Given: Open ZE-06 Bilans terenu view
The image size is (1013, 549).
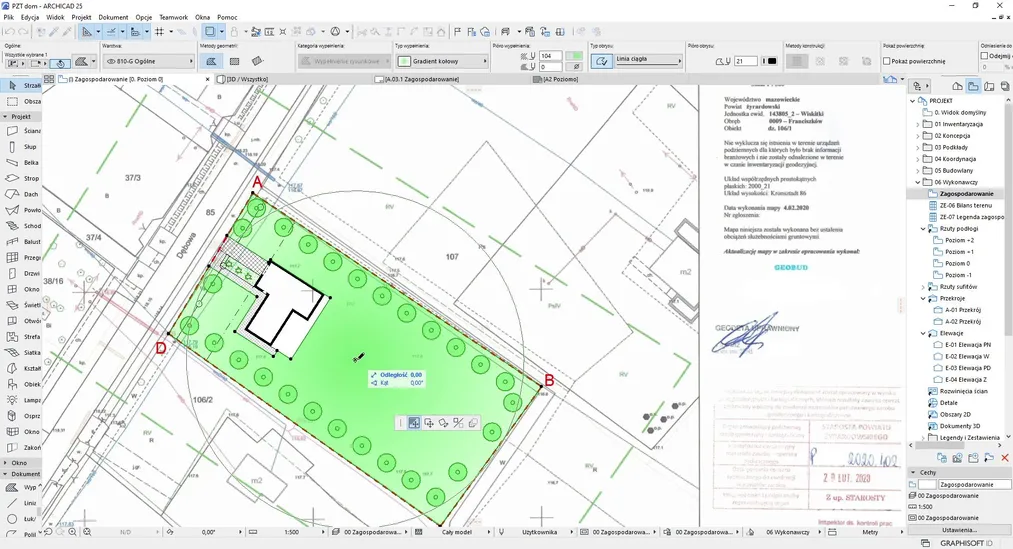Looking at the screenshot, I should pos(965,205).
